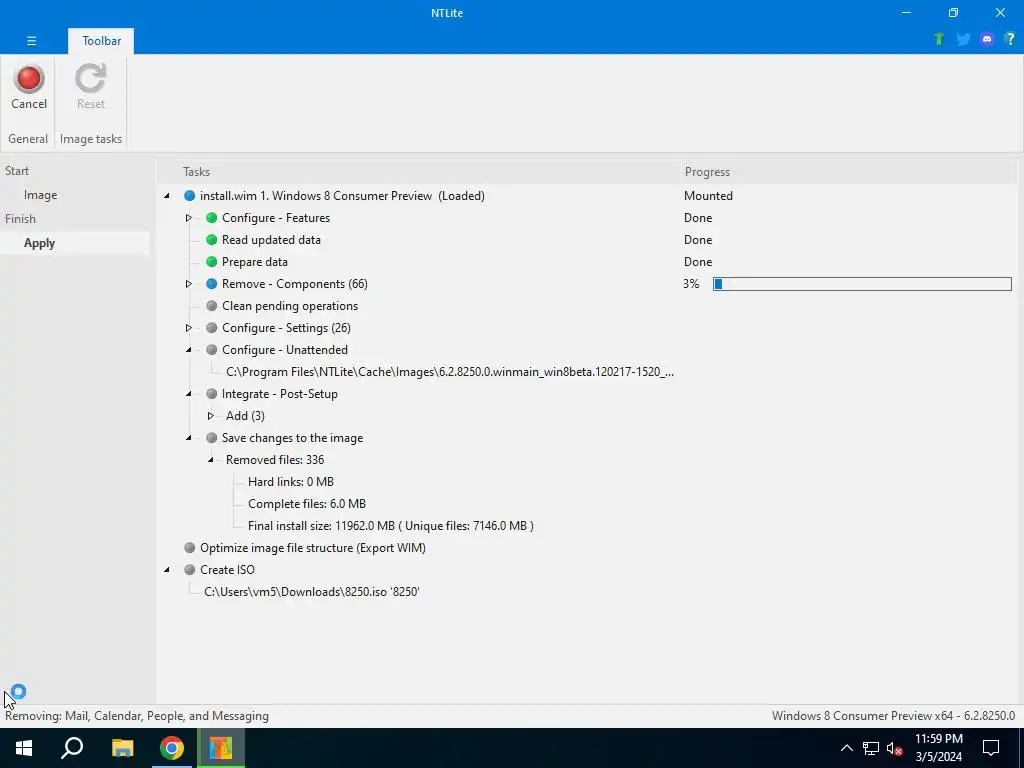Show hidden tray icons chevron

pos(846,748)
